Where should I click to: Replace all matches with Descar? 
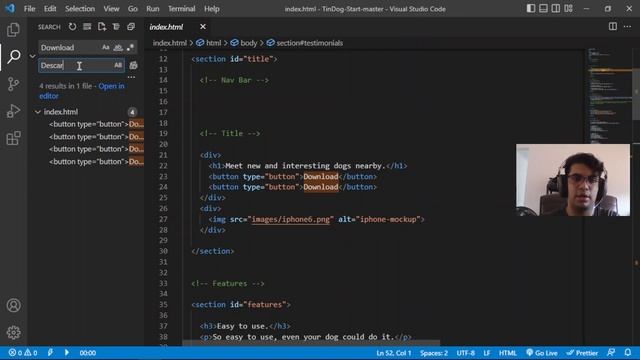click(133, 65)
